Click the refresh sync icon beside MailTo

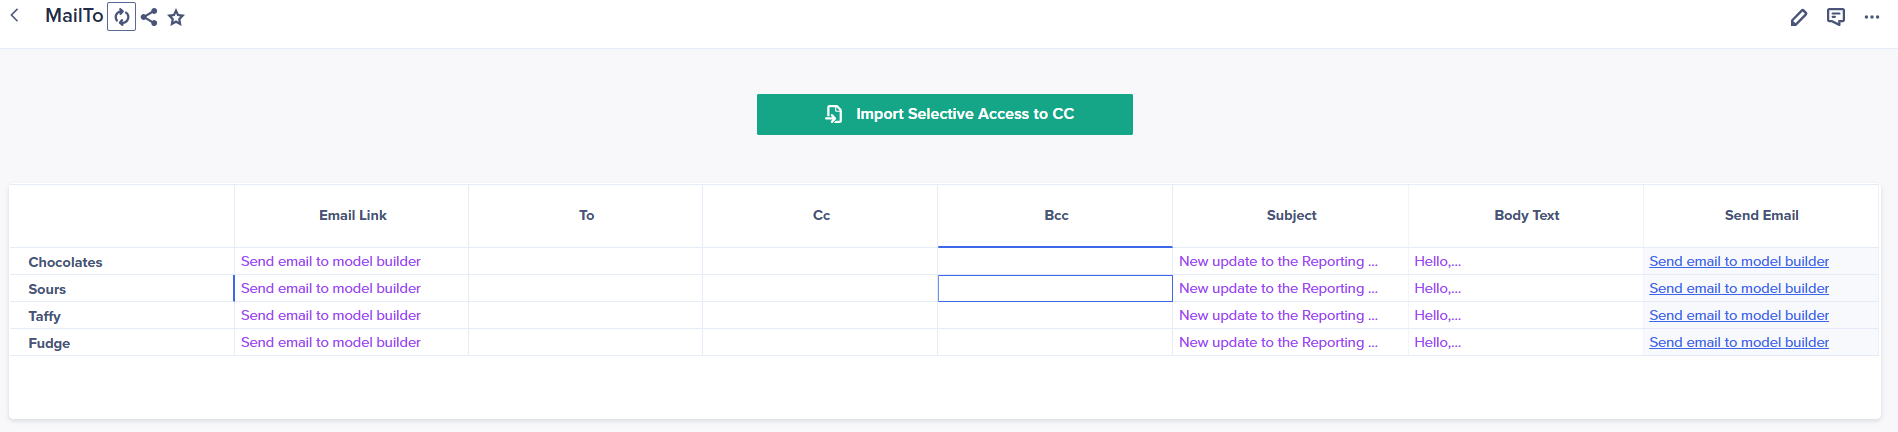tap(121, 17)
